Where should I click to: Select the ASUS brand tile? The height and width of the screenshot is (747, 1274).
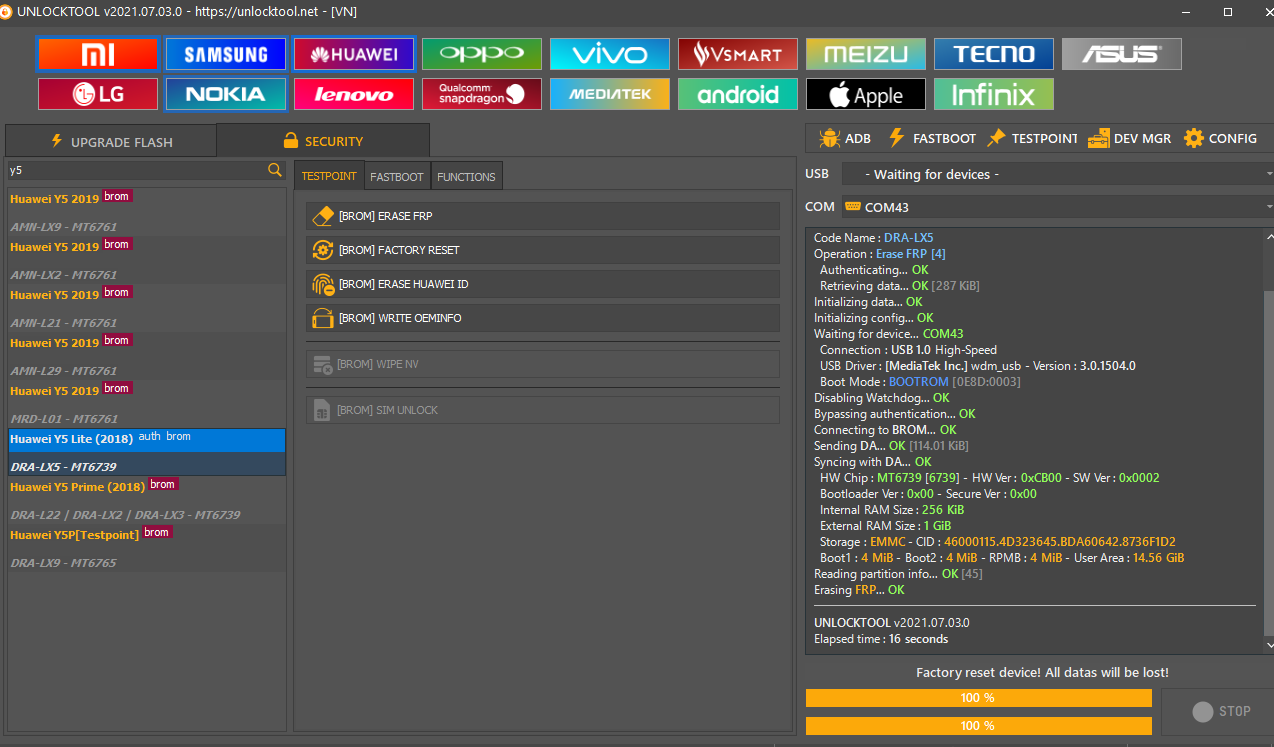tap(1122, 54)
